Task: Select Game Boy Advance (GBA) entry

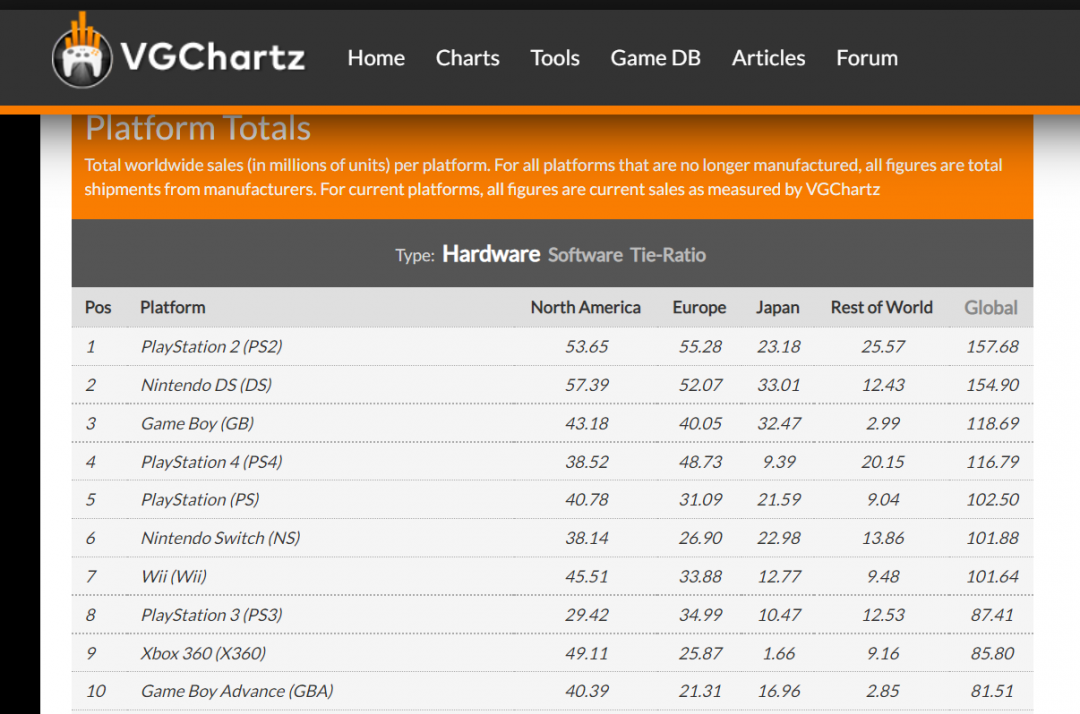Action: click(237, 691)
